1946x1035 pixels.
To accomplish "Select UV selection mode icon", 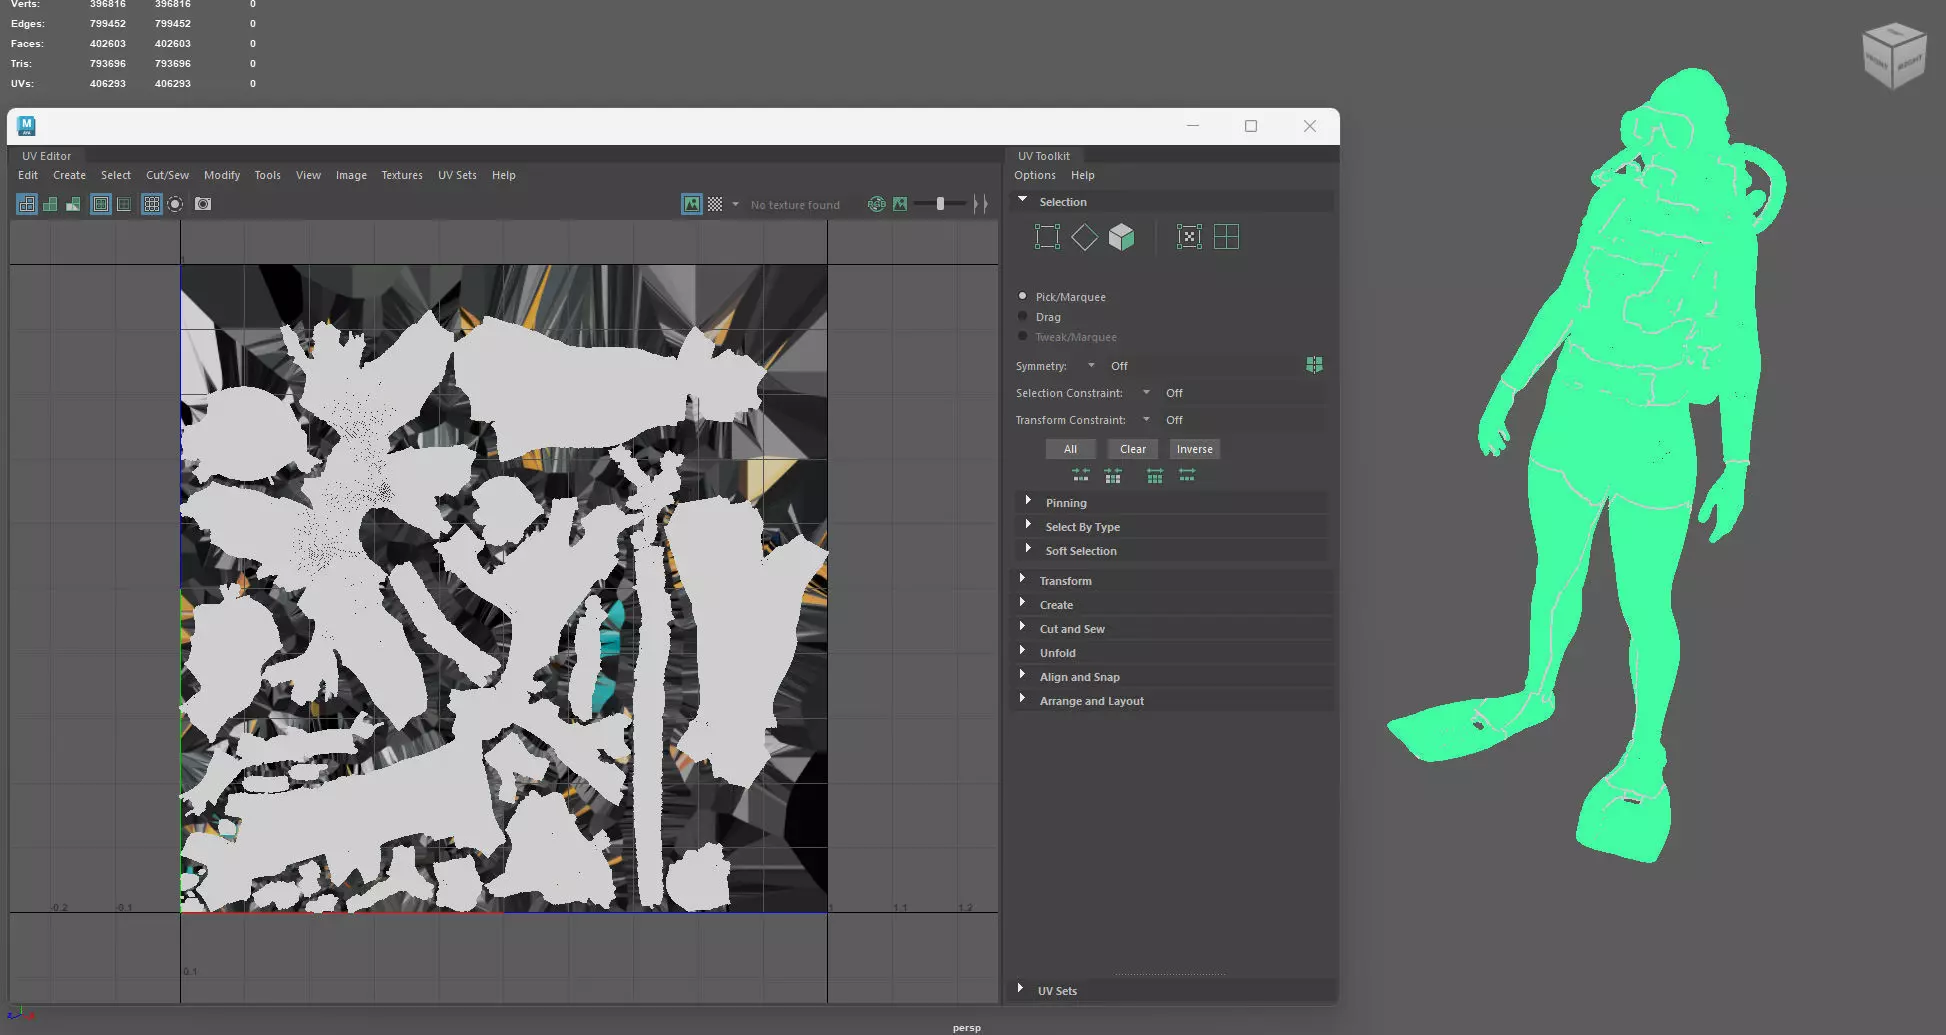I will tap(1189, 237).
